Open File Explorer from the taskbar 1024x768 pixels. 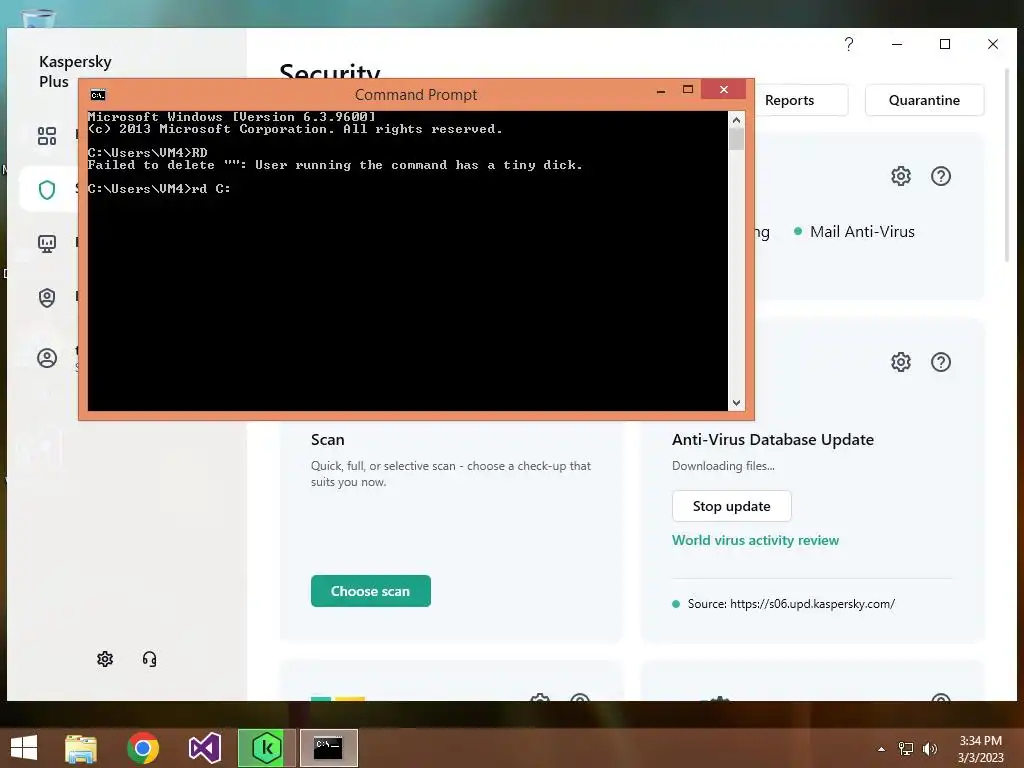(x=81, y=748)
